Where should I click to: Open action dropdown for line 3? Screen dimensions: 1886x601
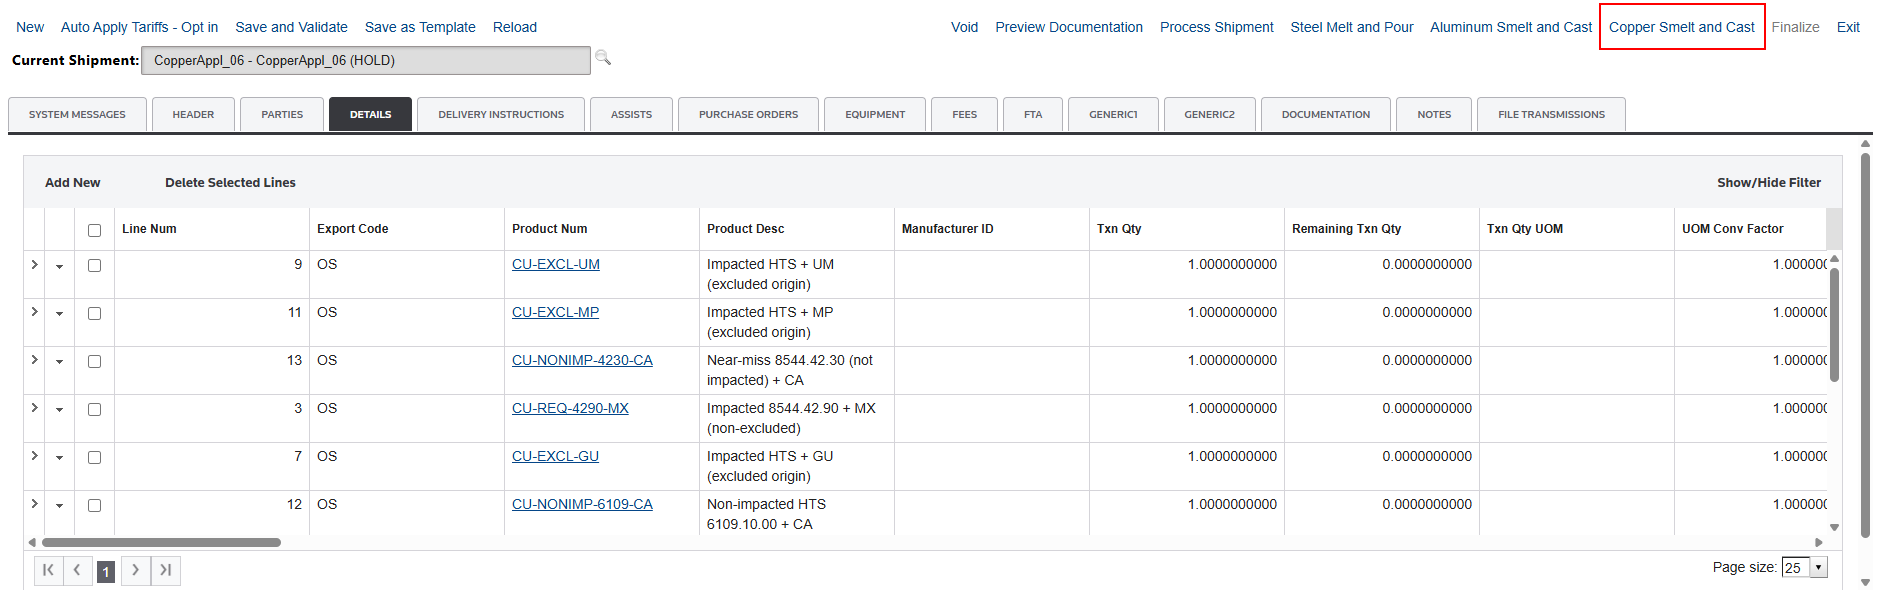pyautogui.click(x=59, y=410)
